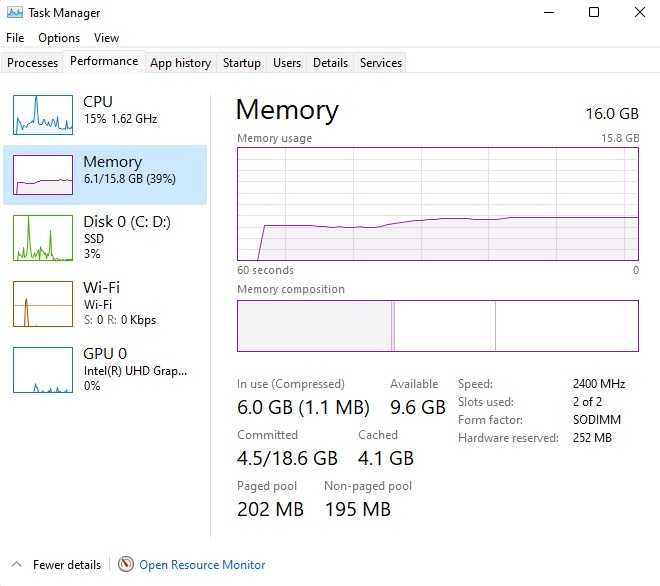Select the CPU mini graph thumbnail
Image resolution: width=660 pixels, height=586 pixels.
(43, 114)
